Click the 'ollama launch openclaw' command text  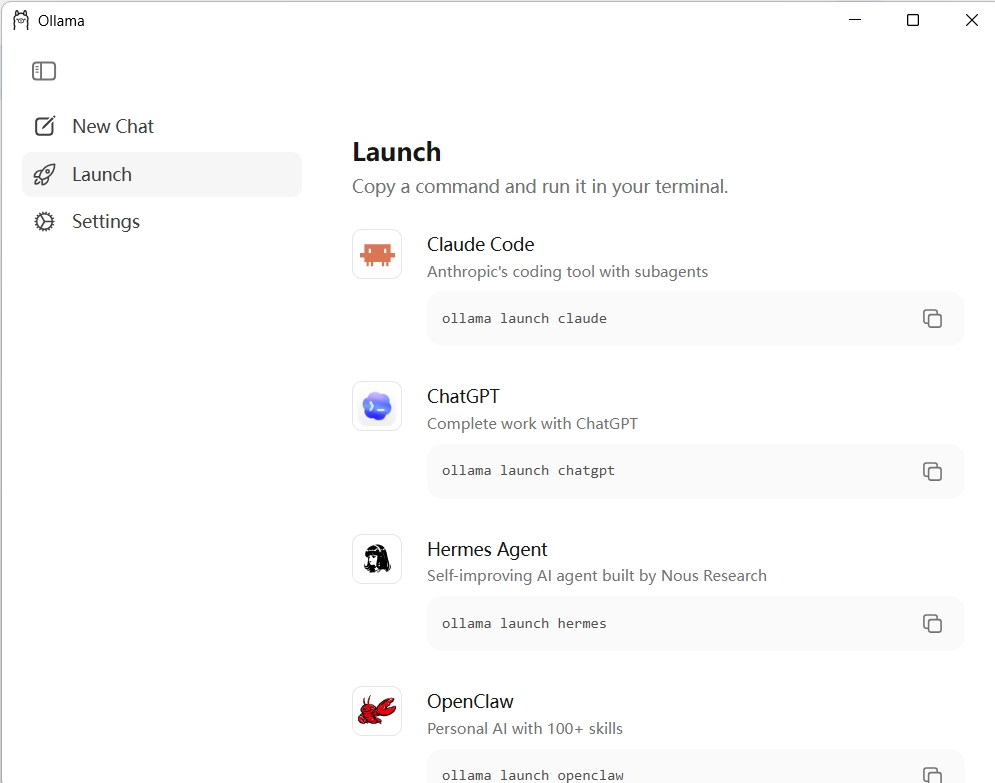(x=532, y=775)
